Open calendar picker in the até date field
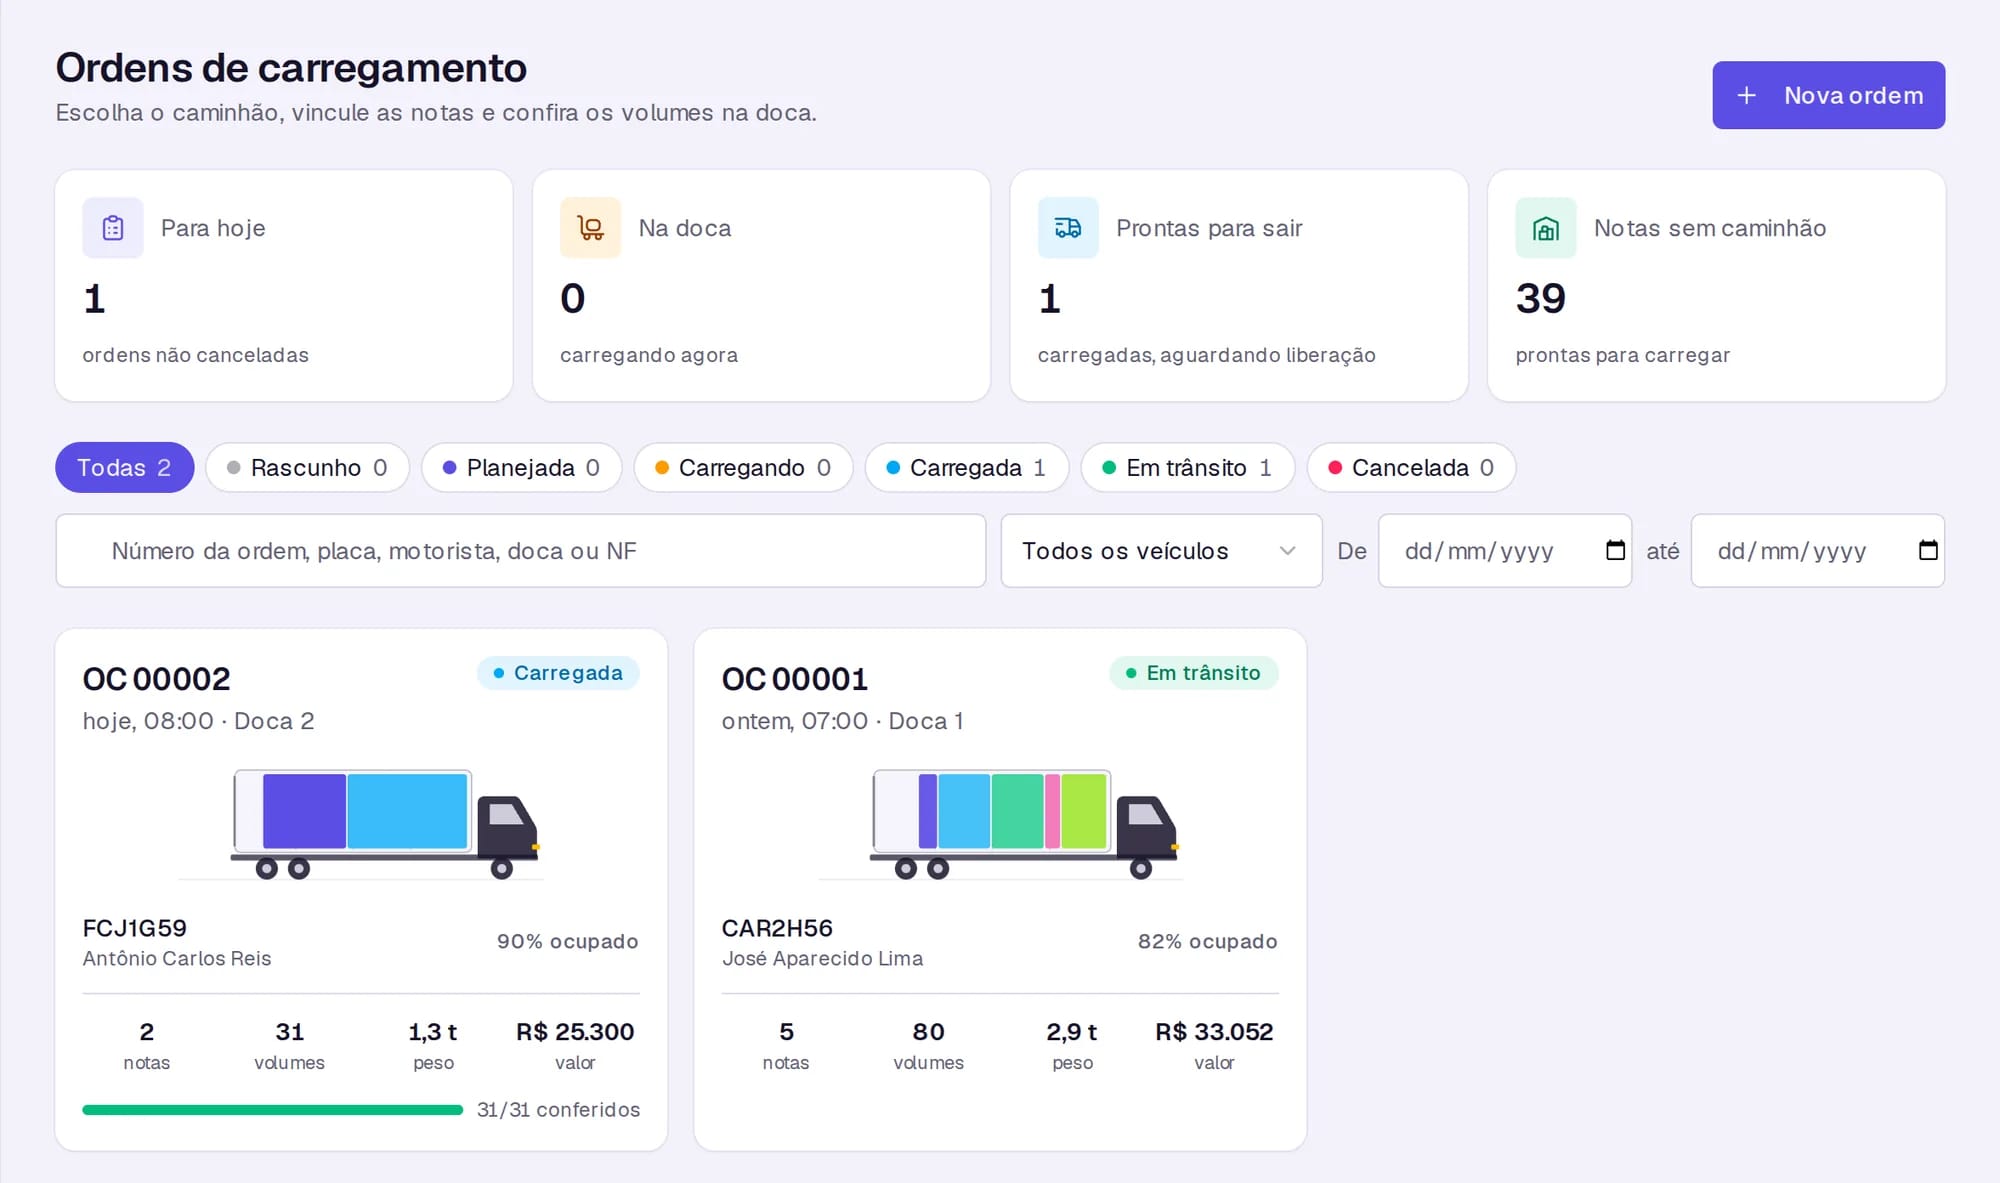This screenshot has height=1183, width=2000. point(1928,550)
